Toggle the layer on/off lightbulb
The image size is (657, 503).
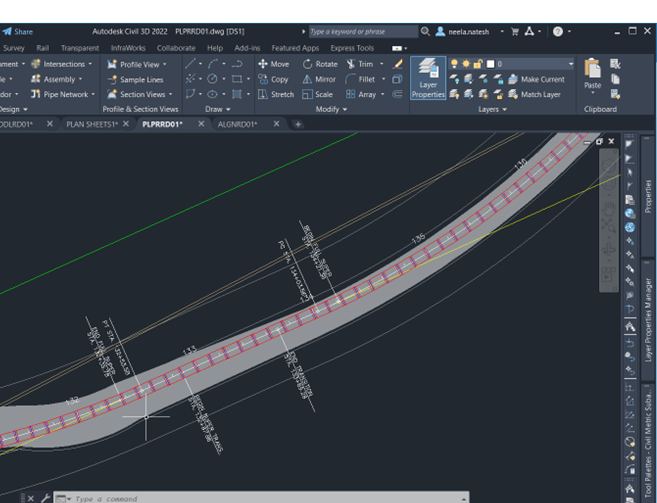454,64
